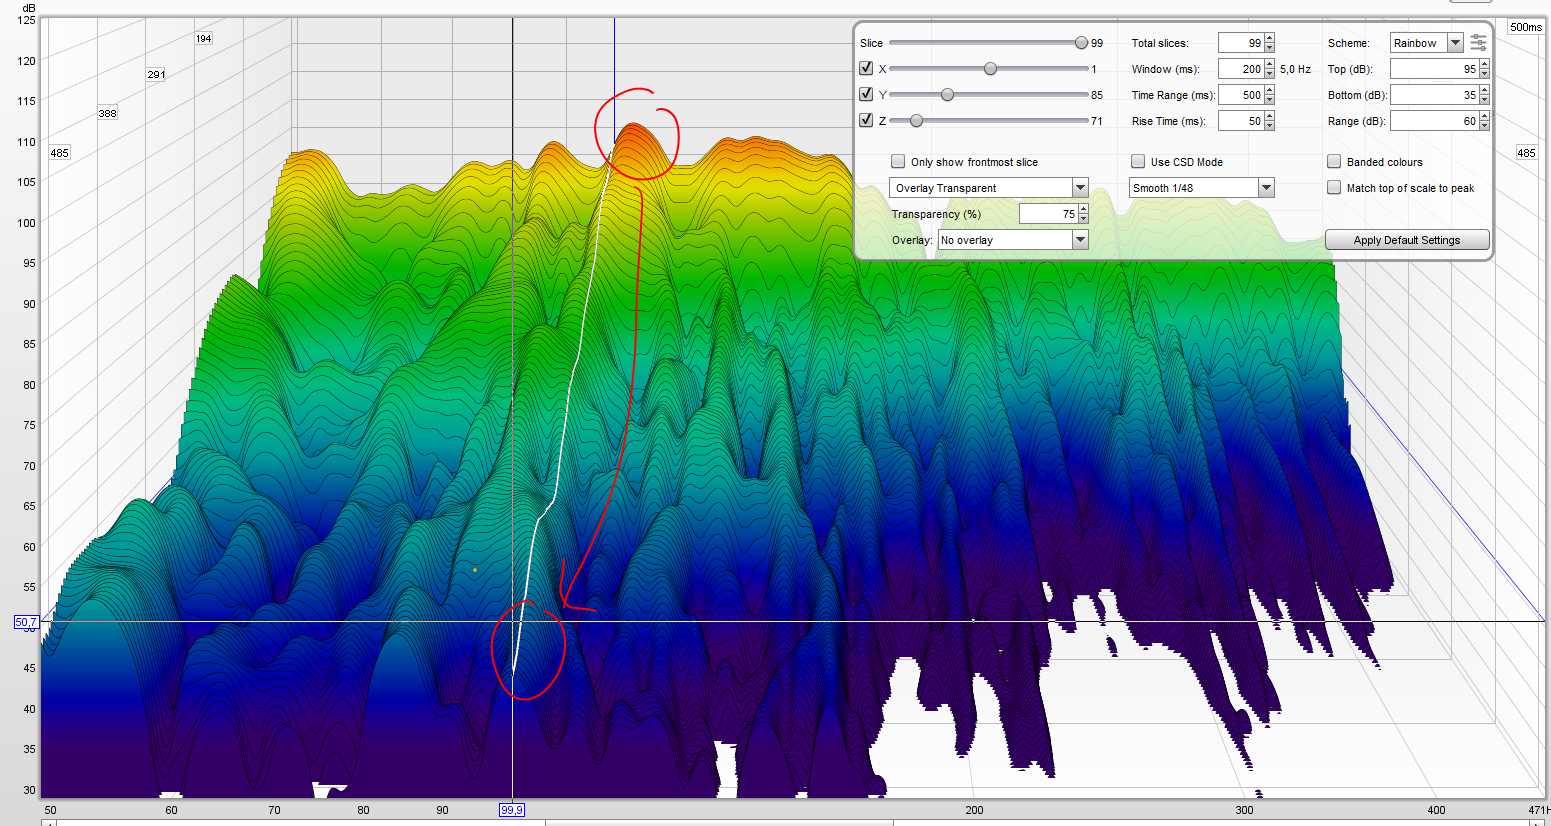Viewport: 1551px width, 826px height.
Task: Click the Rise Time (ms) input field
Action: 1241,121
